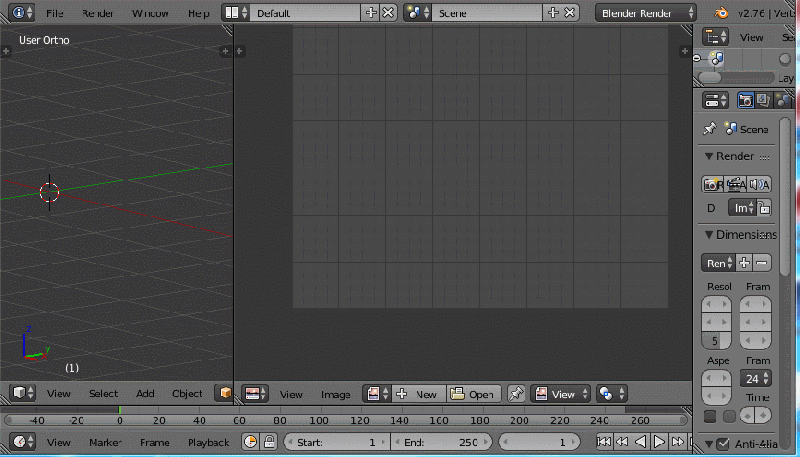
Task: Open the image editor Image menu
Action: [x=335, y=394]
